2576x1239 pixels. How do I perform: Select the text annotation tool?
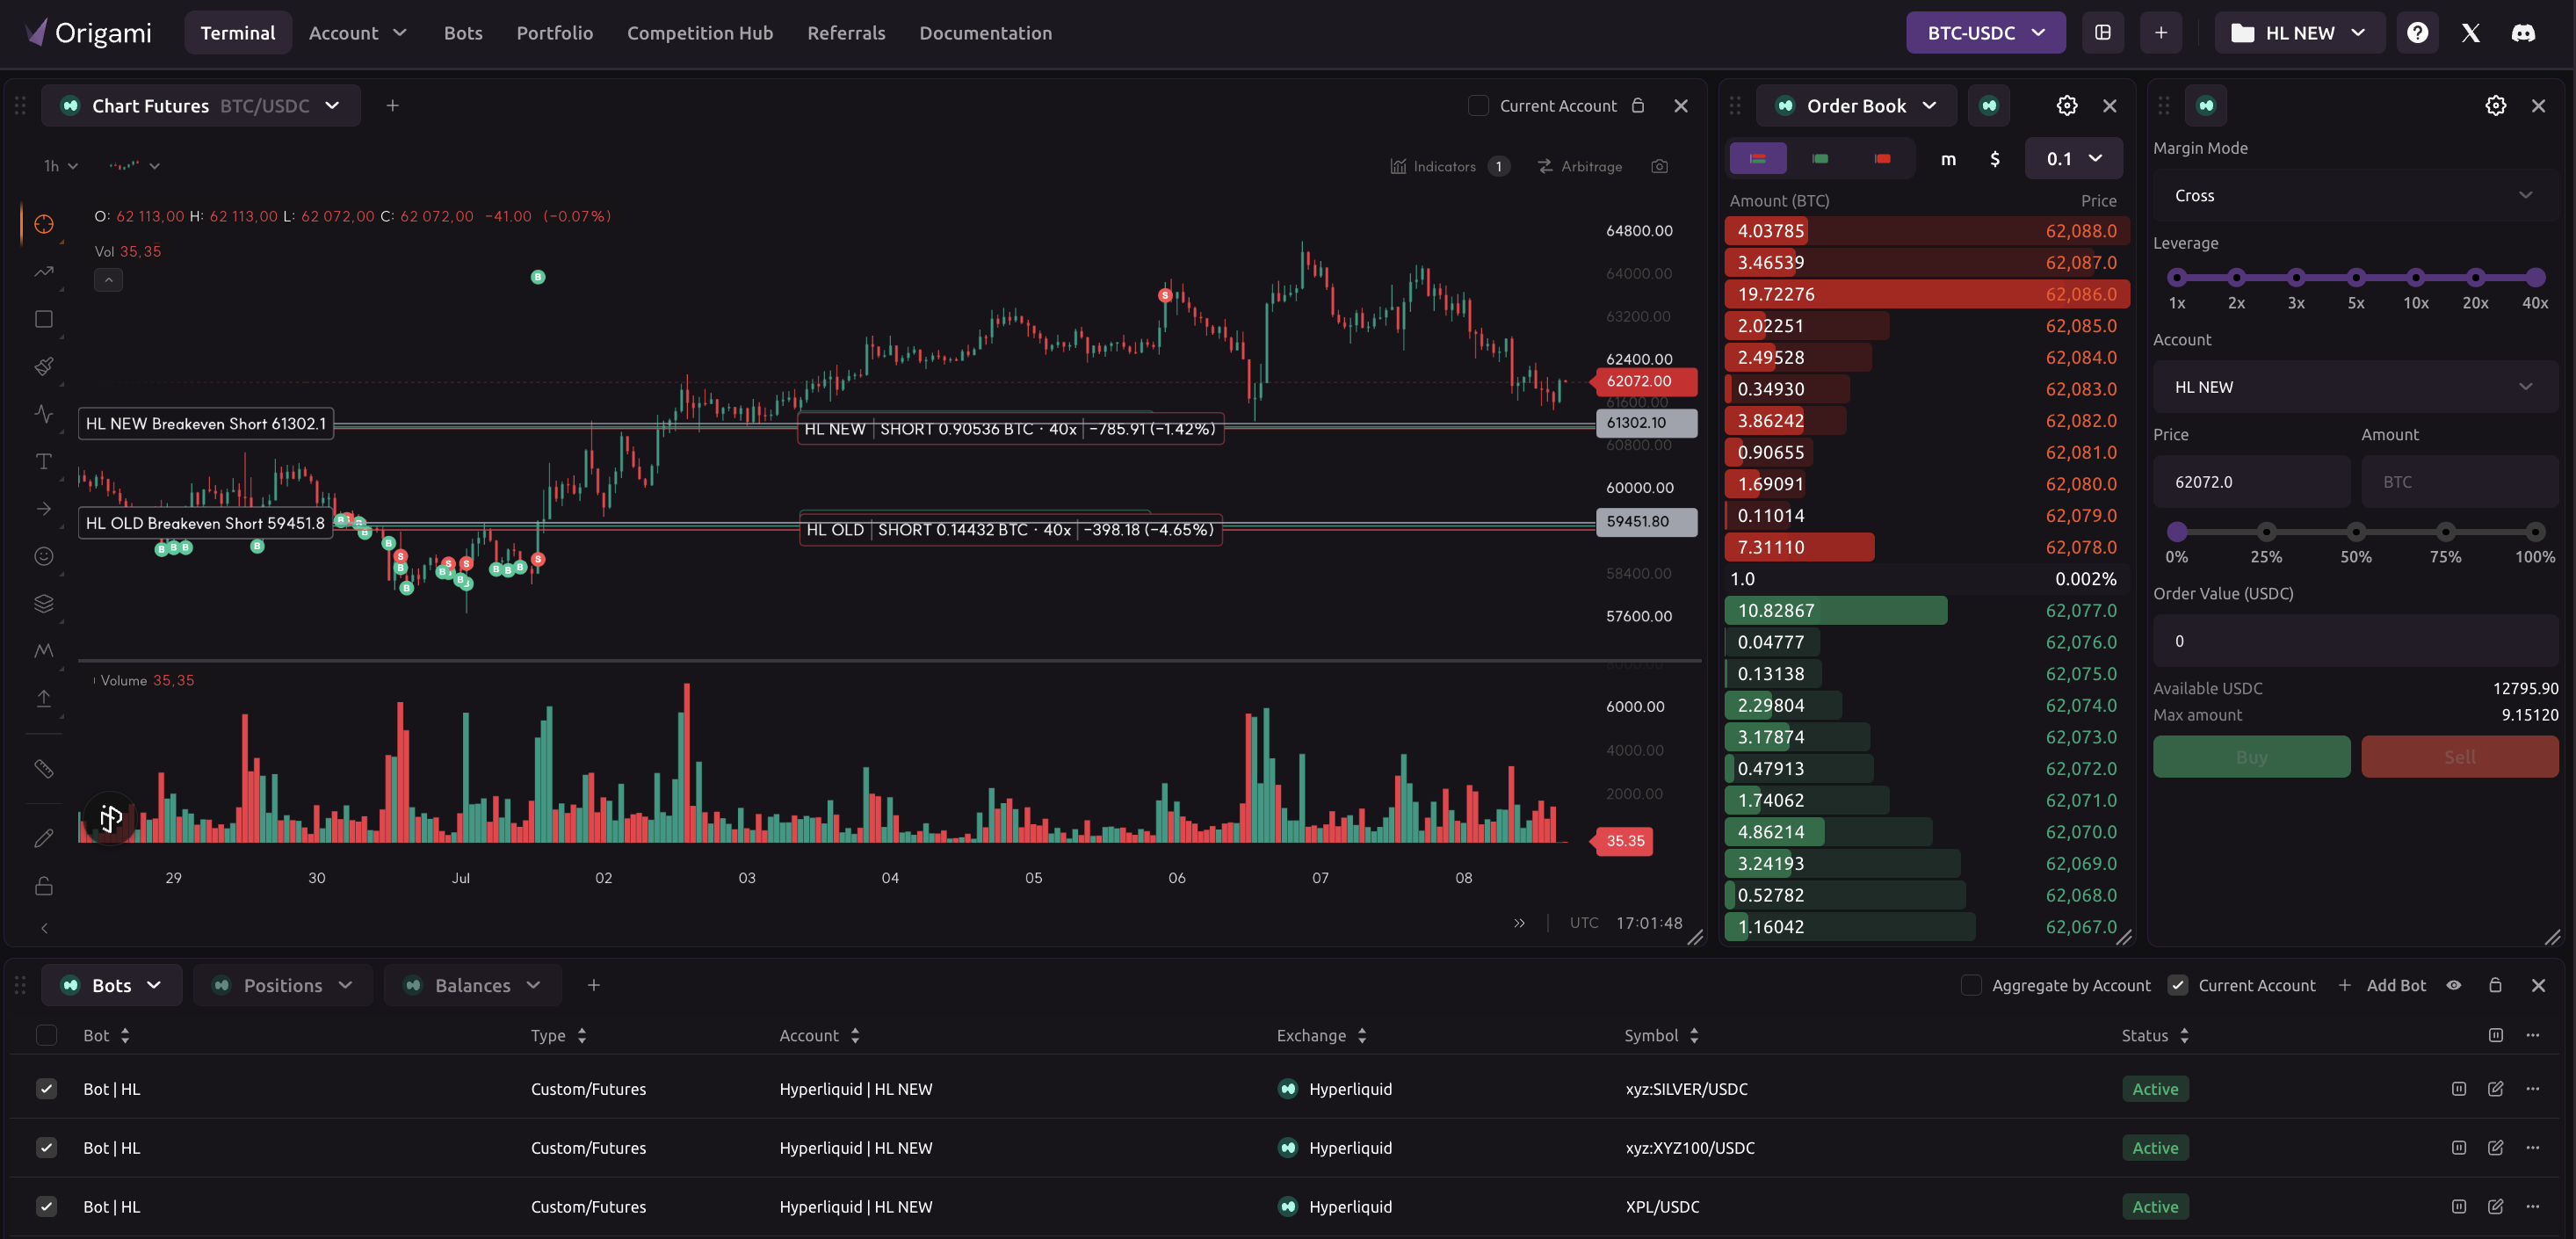coord(44,461)
